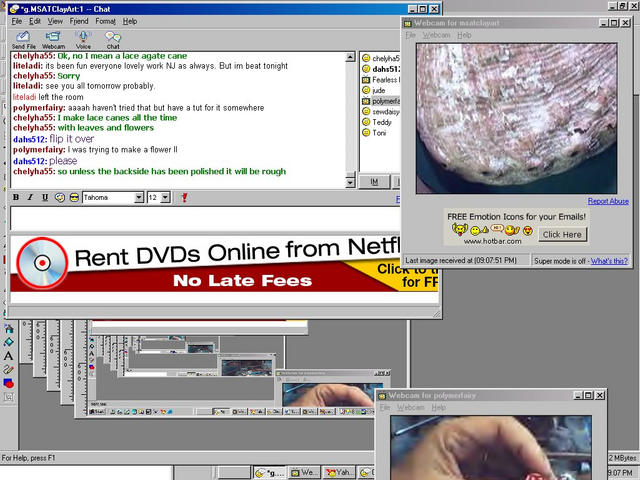Screen dimensions: 640x480
Task: Select the drawing pen and pencil tool
Action: pos(9,370)
